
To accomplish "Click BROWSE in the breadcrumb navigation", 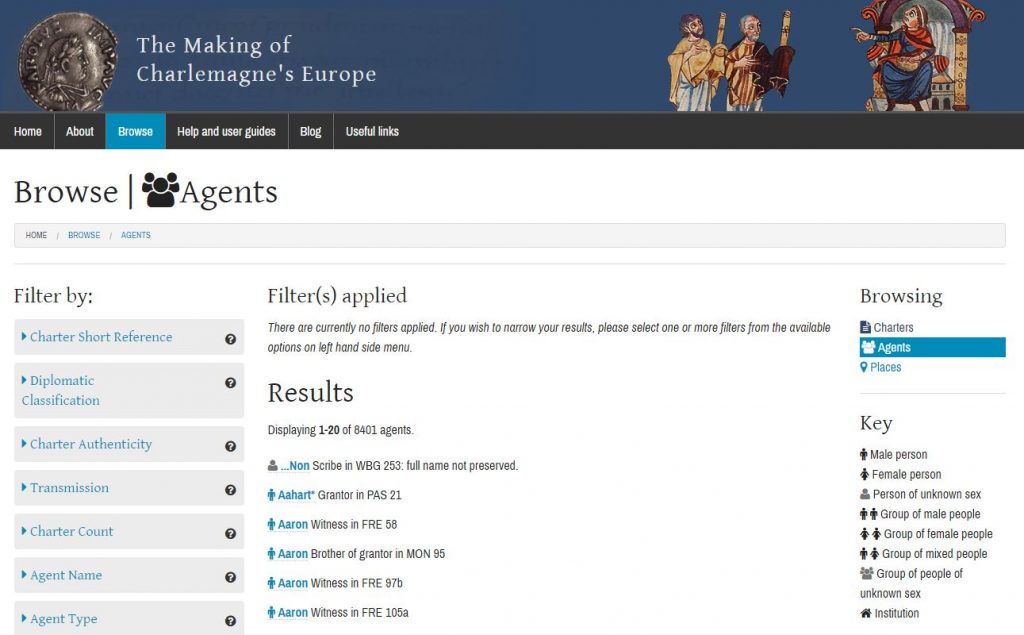I will (84, 235).
